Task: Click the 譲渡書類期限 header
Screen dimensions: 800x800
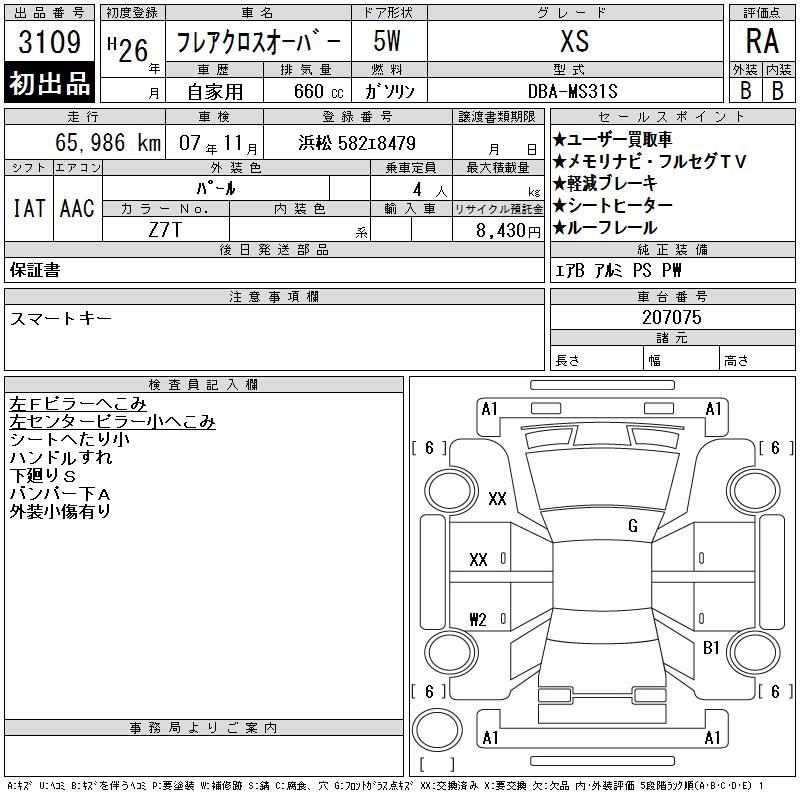Action: click(x=497, y=117)
